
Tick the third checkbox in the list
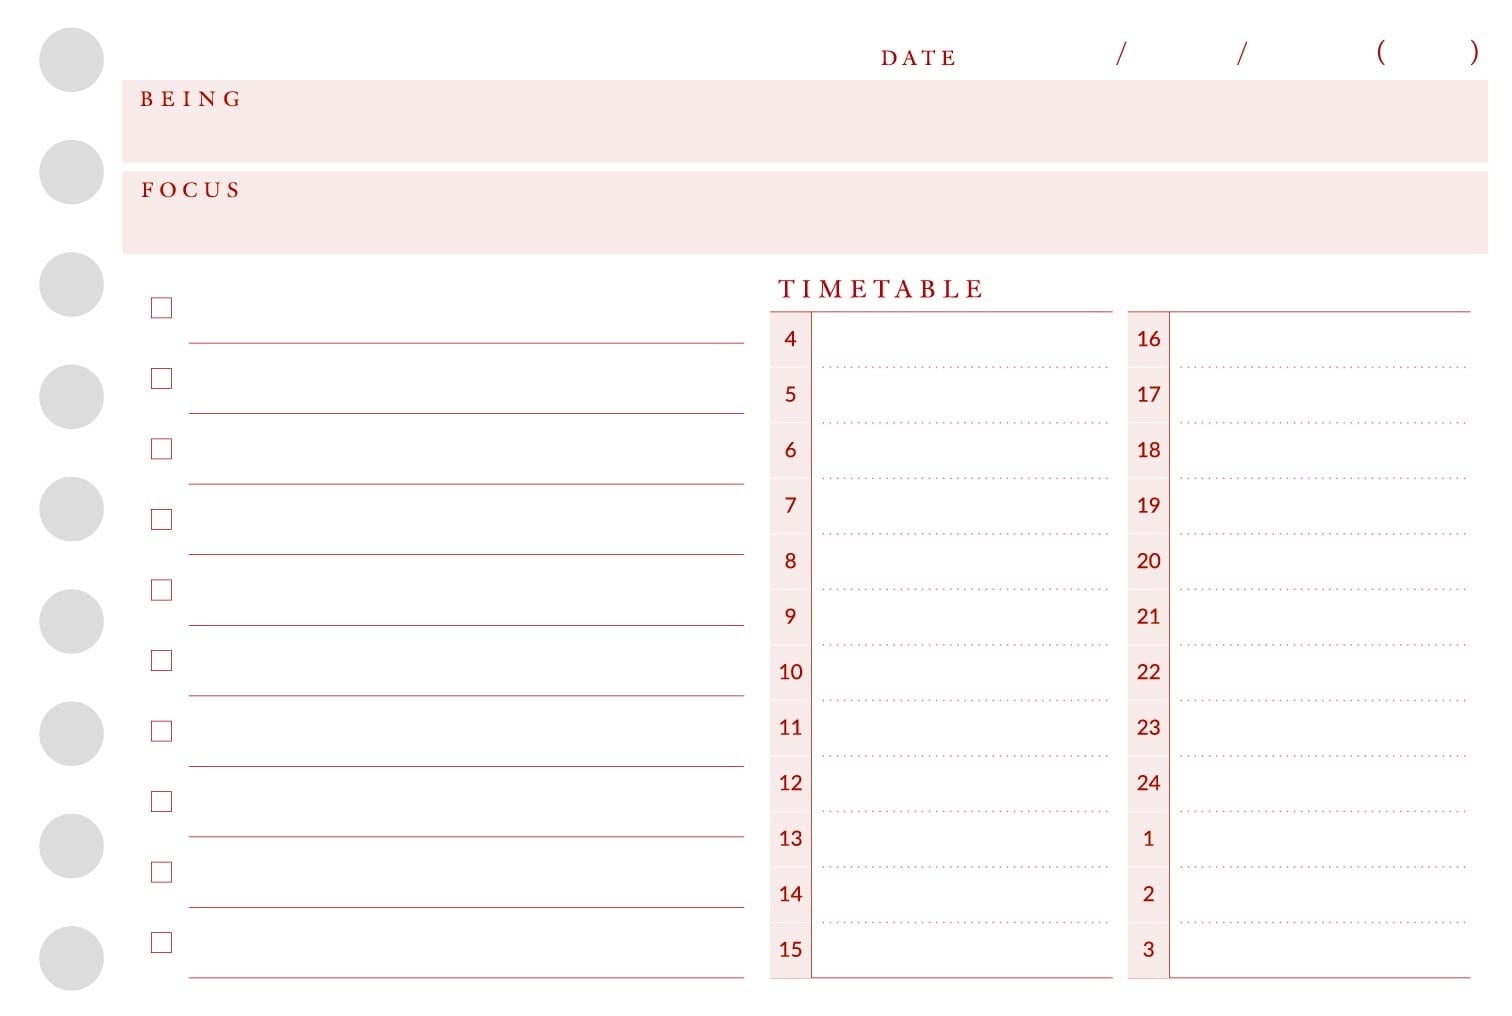161,449
